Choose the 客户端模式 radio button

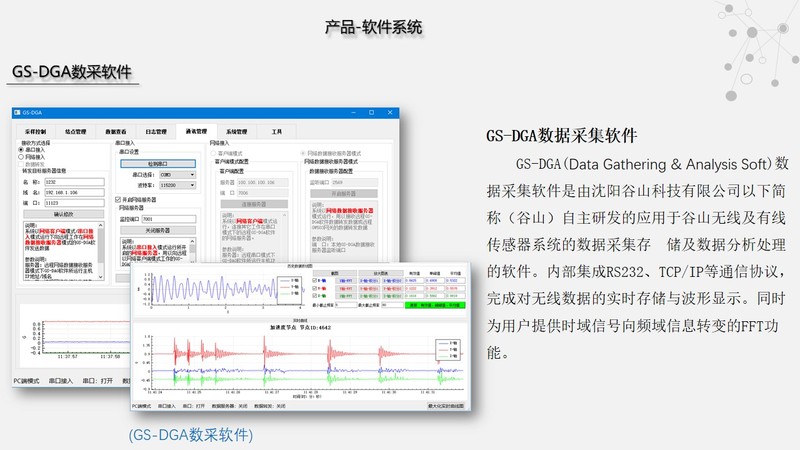(227, 153)
